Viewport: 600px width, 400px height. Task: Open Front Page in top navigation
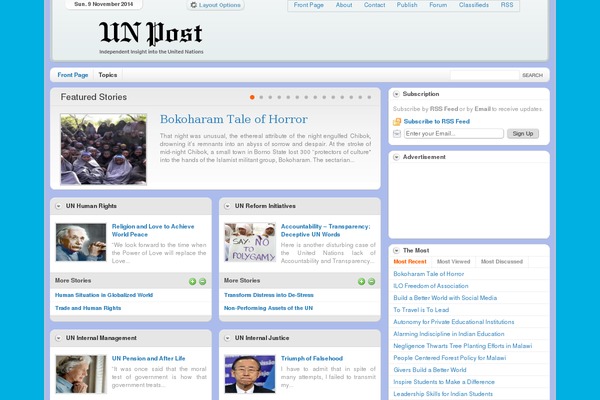[308, 5]
